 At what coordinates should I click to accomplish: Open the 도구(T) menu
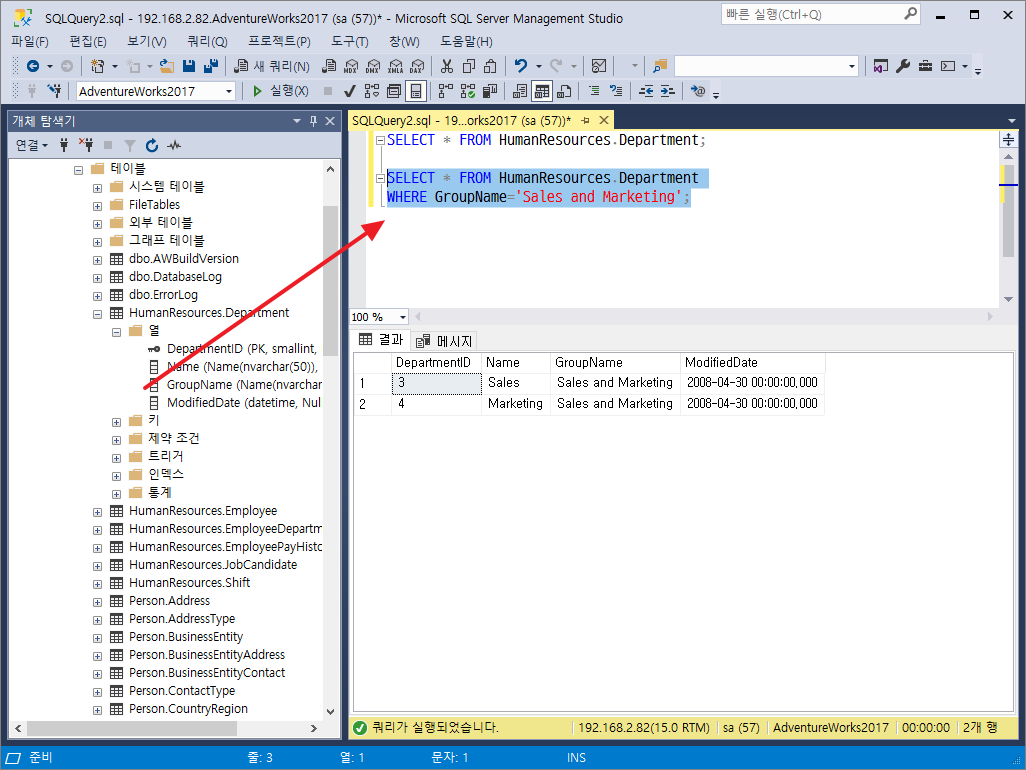click(x=350, y=42)
